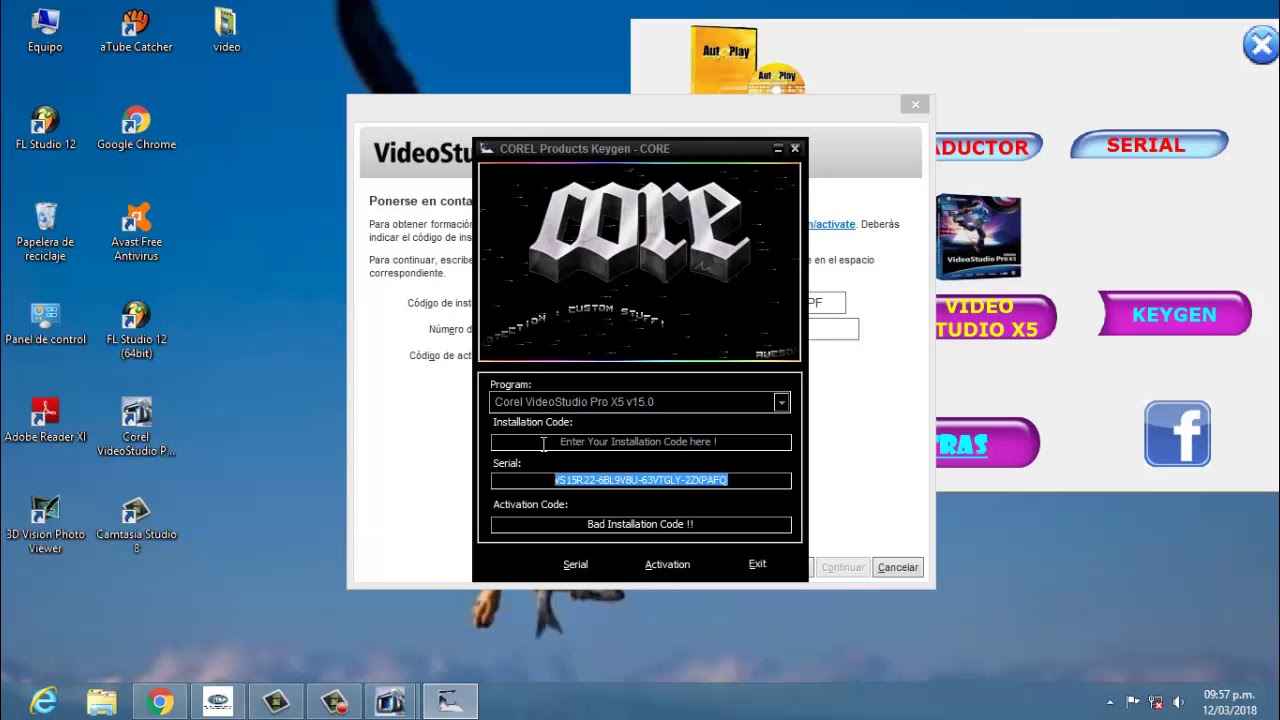
Task: Click the VideoStudio Pro X5 box thumbnail
Action: (978, 237)
